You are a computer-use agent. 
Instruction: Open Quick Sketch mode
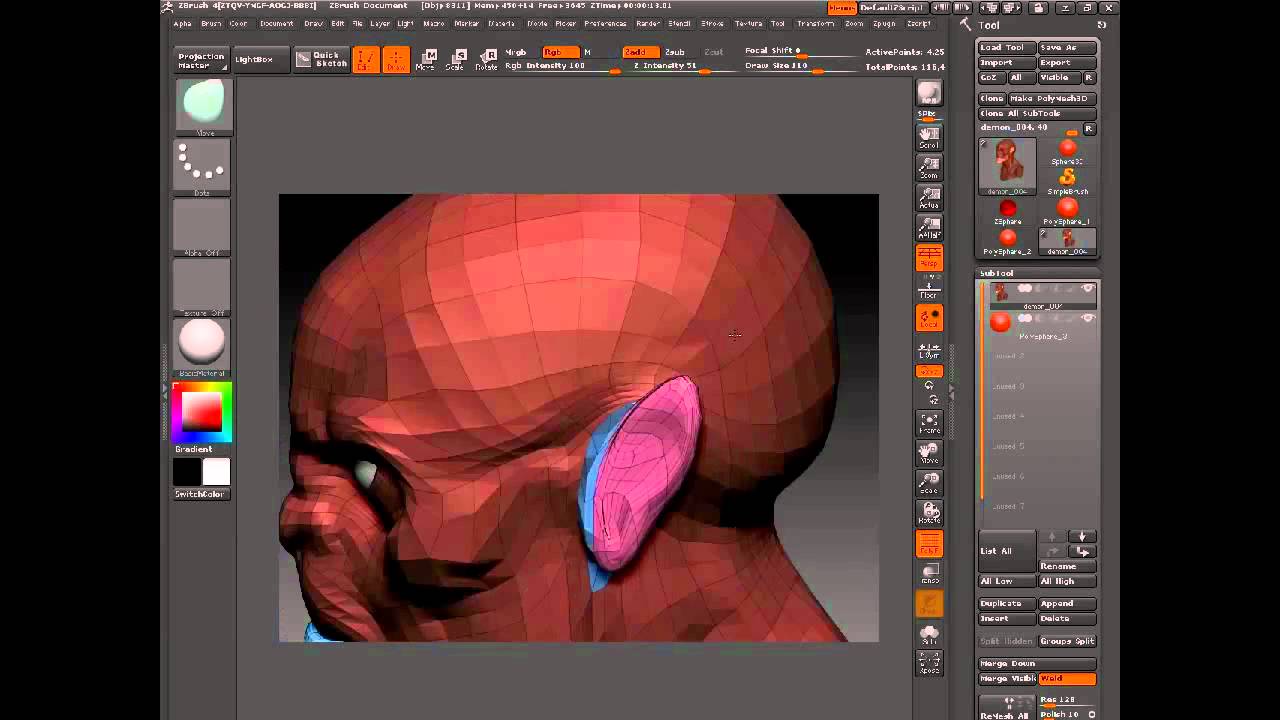click(320, 60)
